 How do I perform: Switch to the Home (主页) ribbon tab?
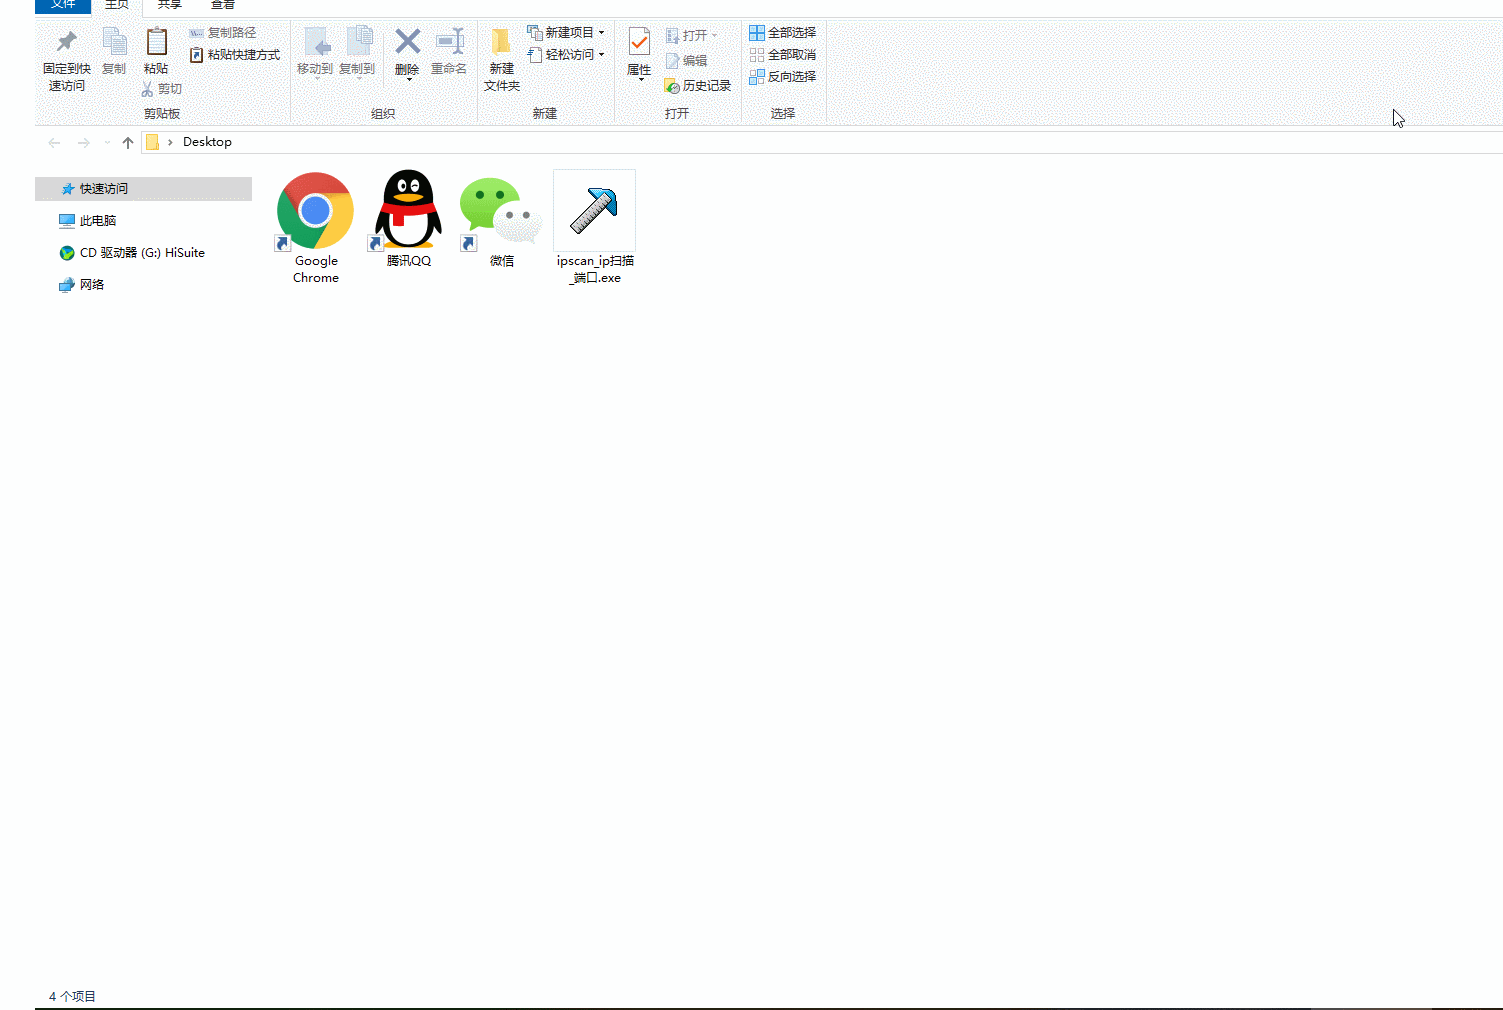[x=117, y=5]
